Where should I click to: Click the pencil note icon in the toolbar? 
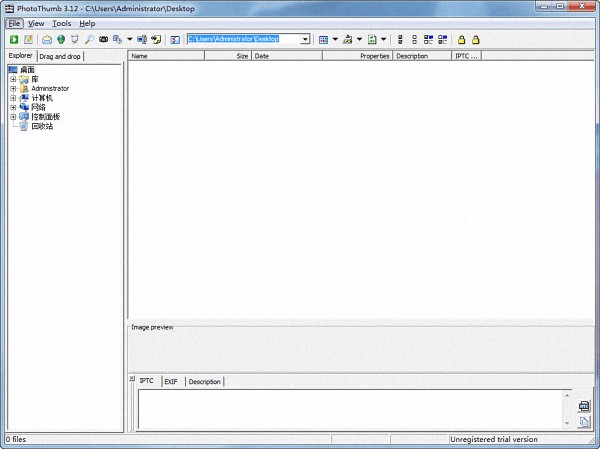coord(28,39)
